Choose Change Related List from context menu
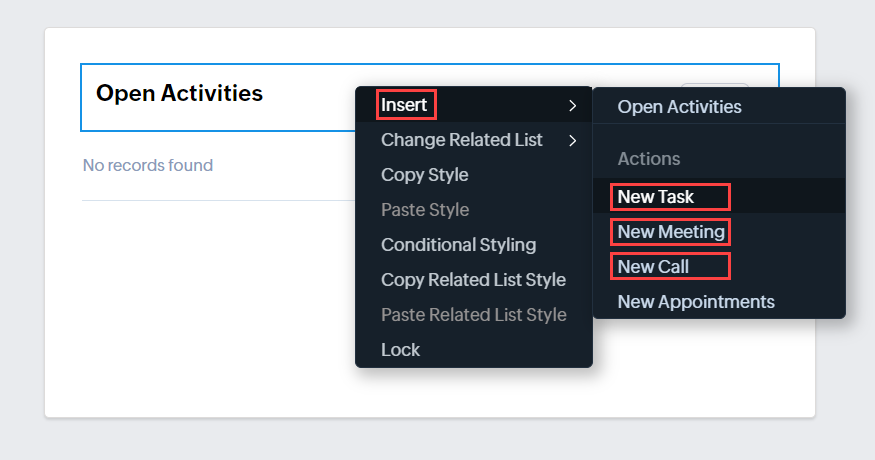This screenshot has height=460, width=875. tap(461, 140)
